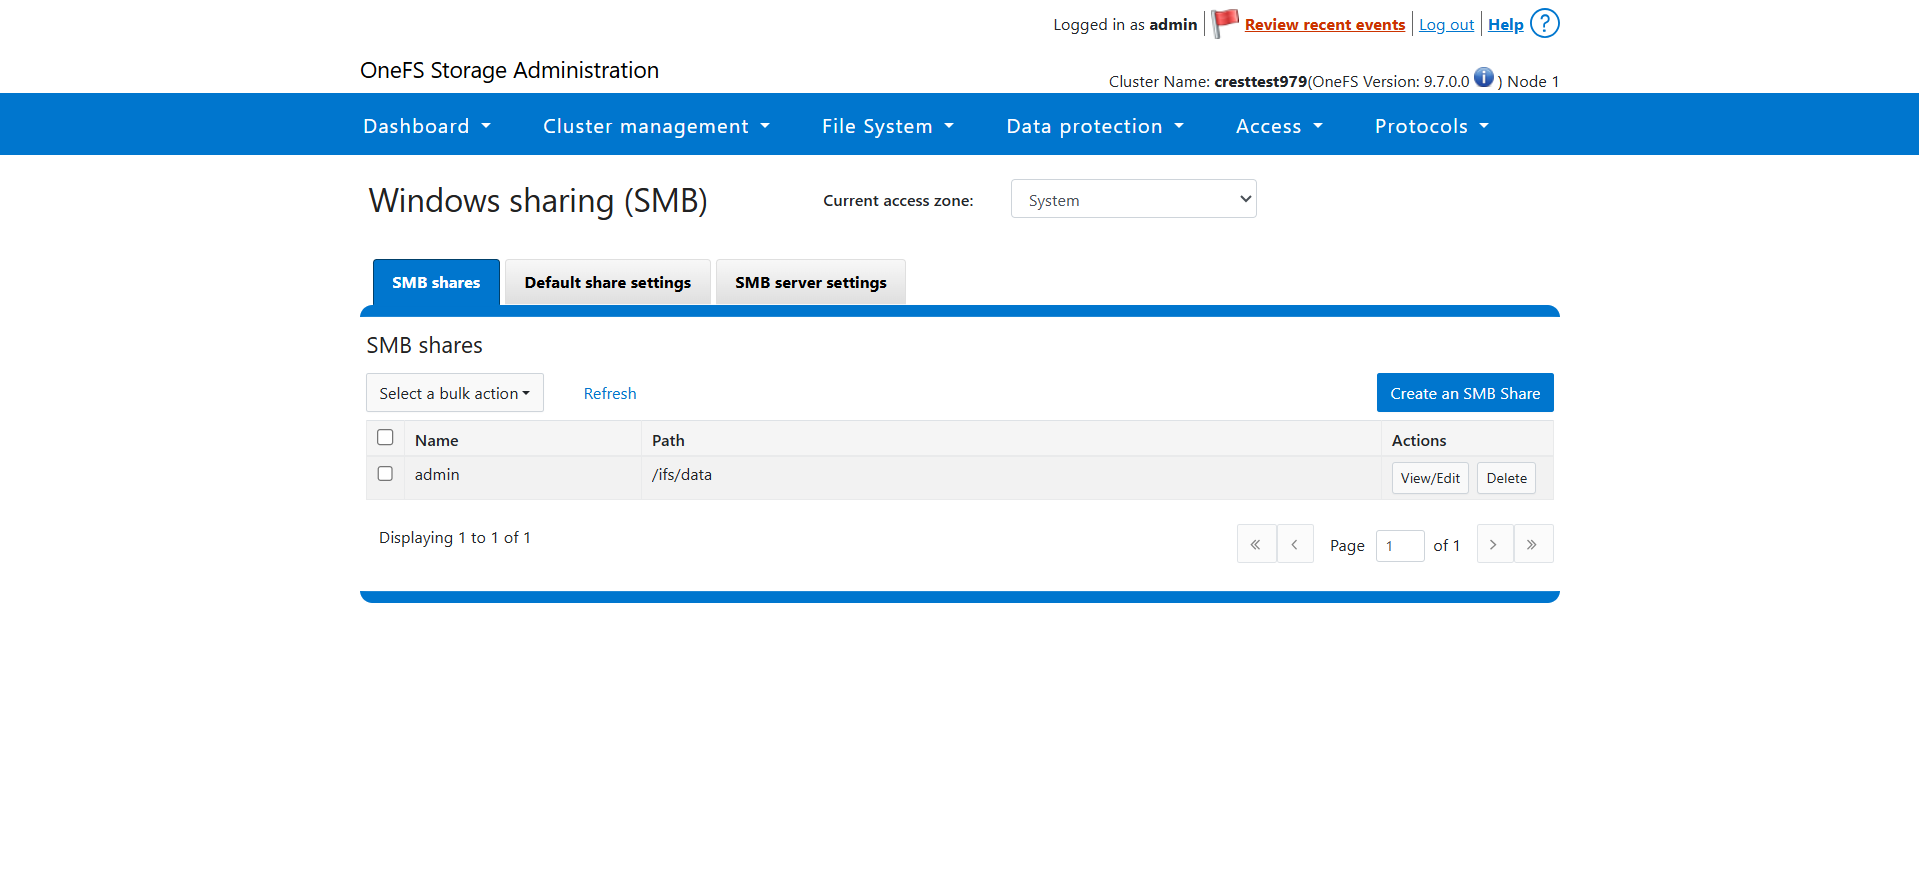Open the Access menu
The image size is (1919, 885).
tap(1279, 126)
